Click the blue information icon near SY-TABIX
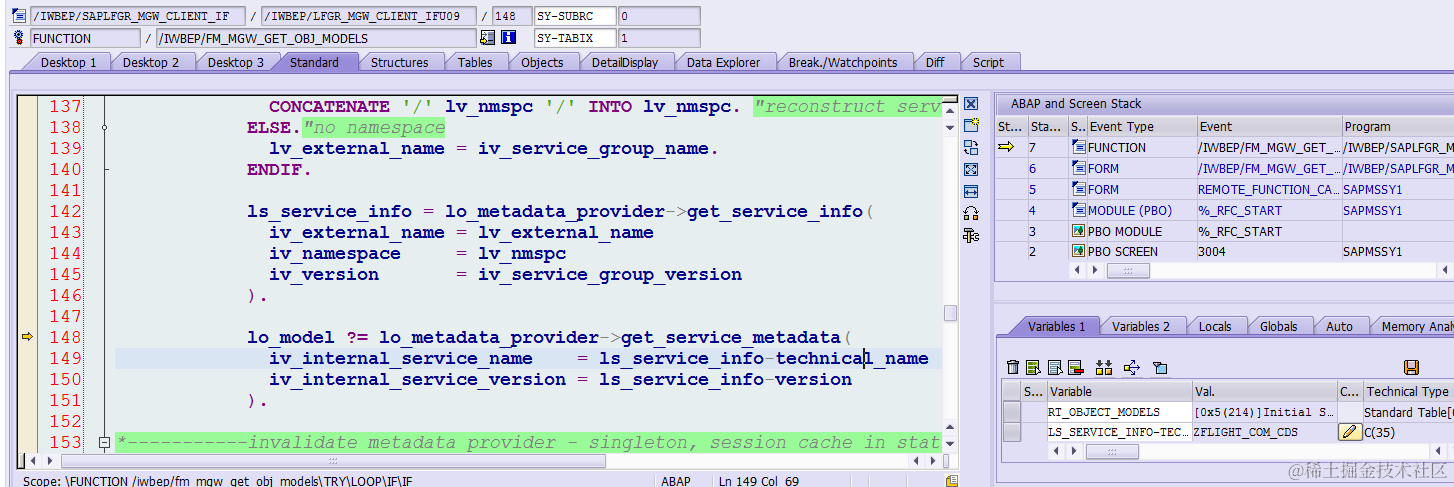The height and width of the screenshot is (487, 1454). (x=508, y=38)
